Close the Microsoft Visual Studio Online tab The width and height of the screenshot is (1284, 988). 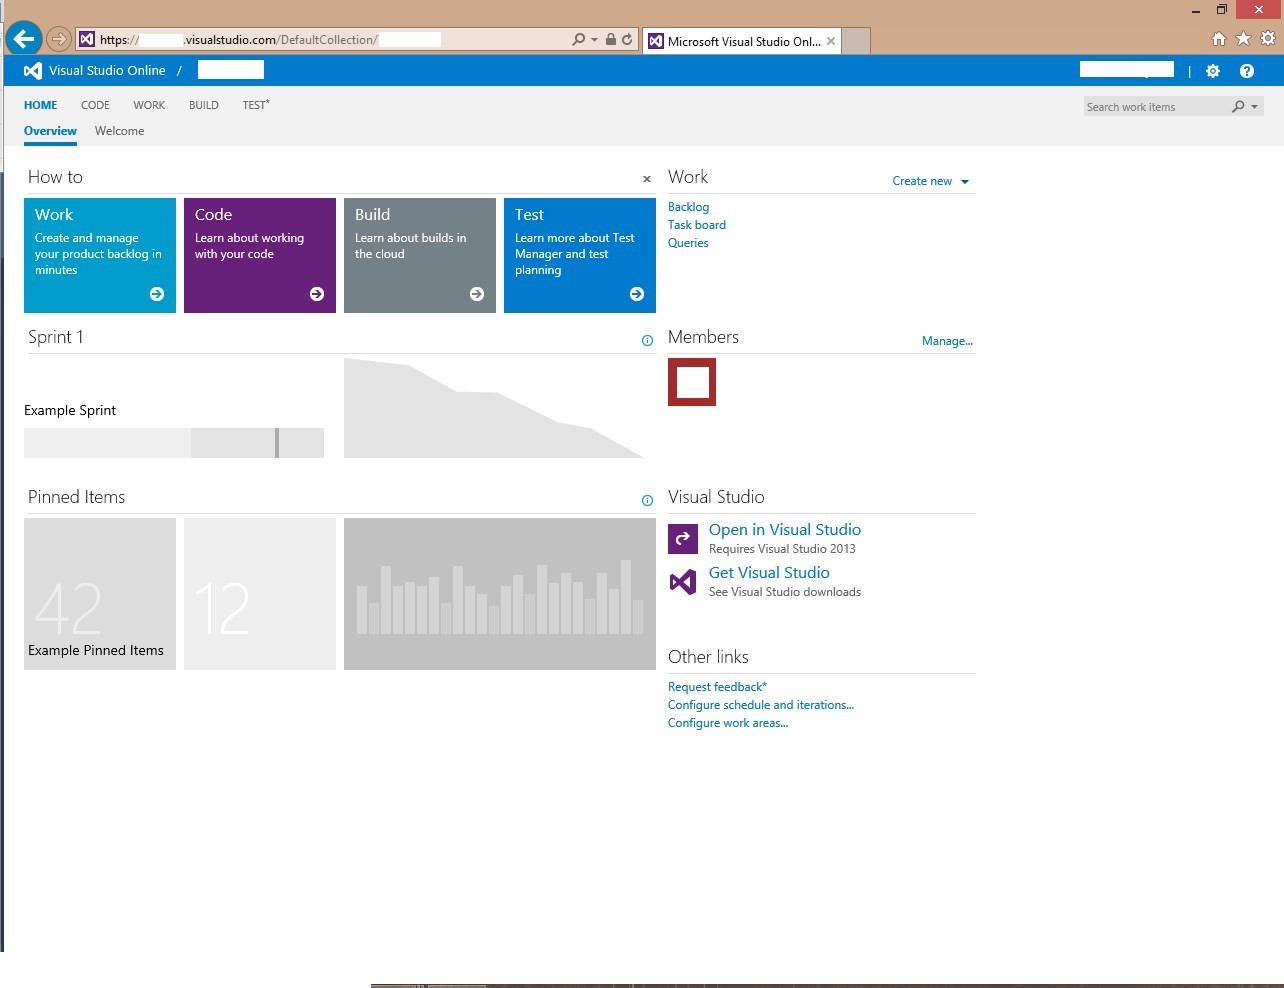tap(831, 41)
